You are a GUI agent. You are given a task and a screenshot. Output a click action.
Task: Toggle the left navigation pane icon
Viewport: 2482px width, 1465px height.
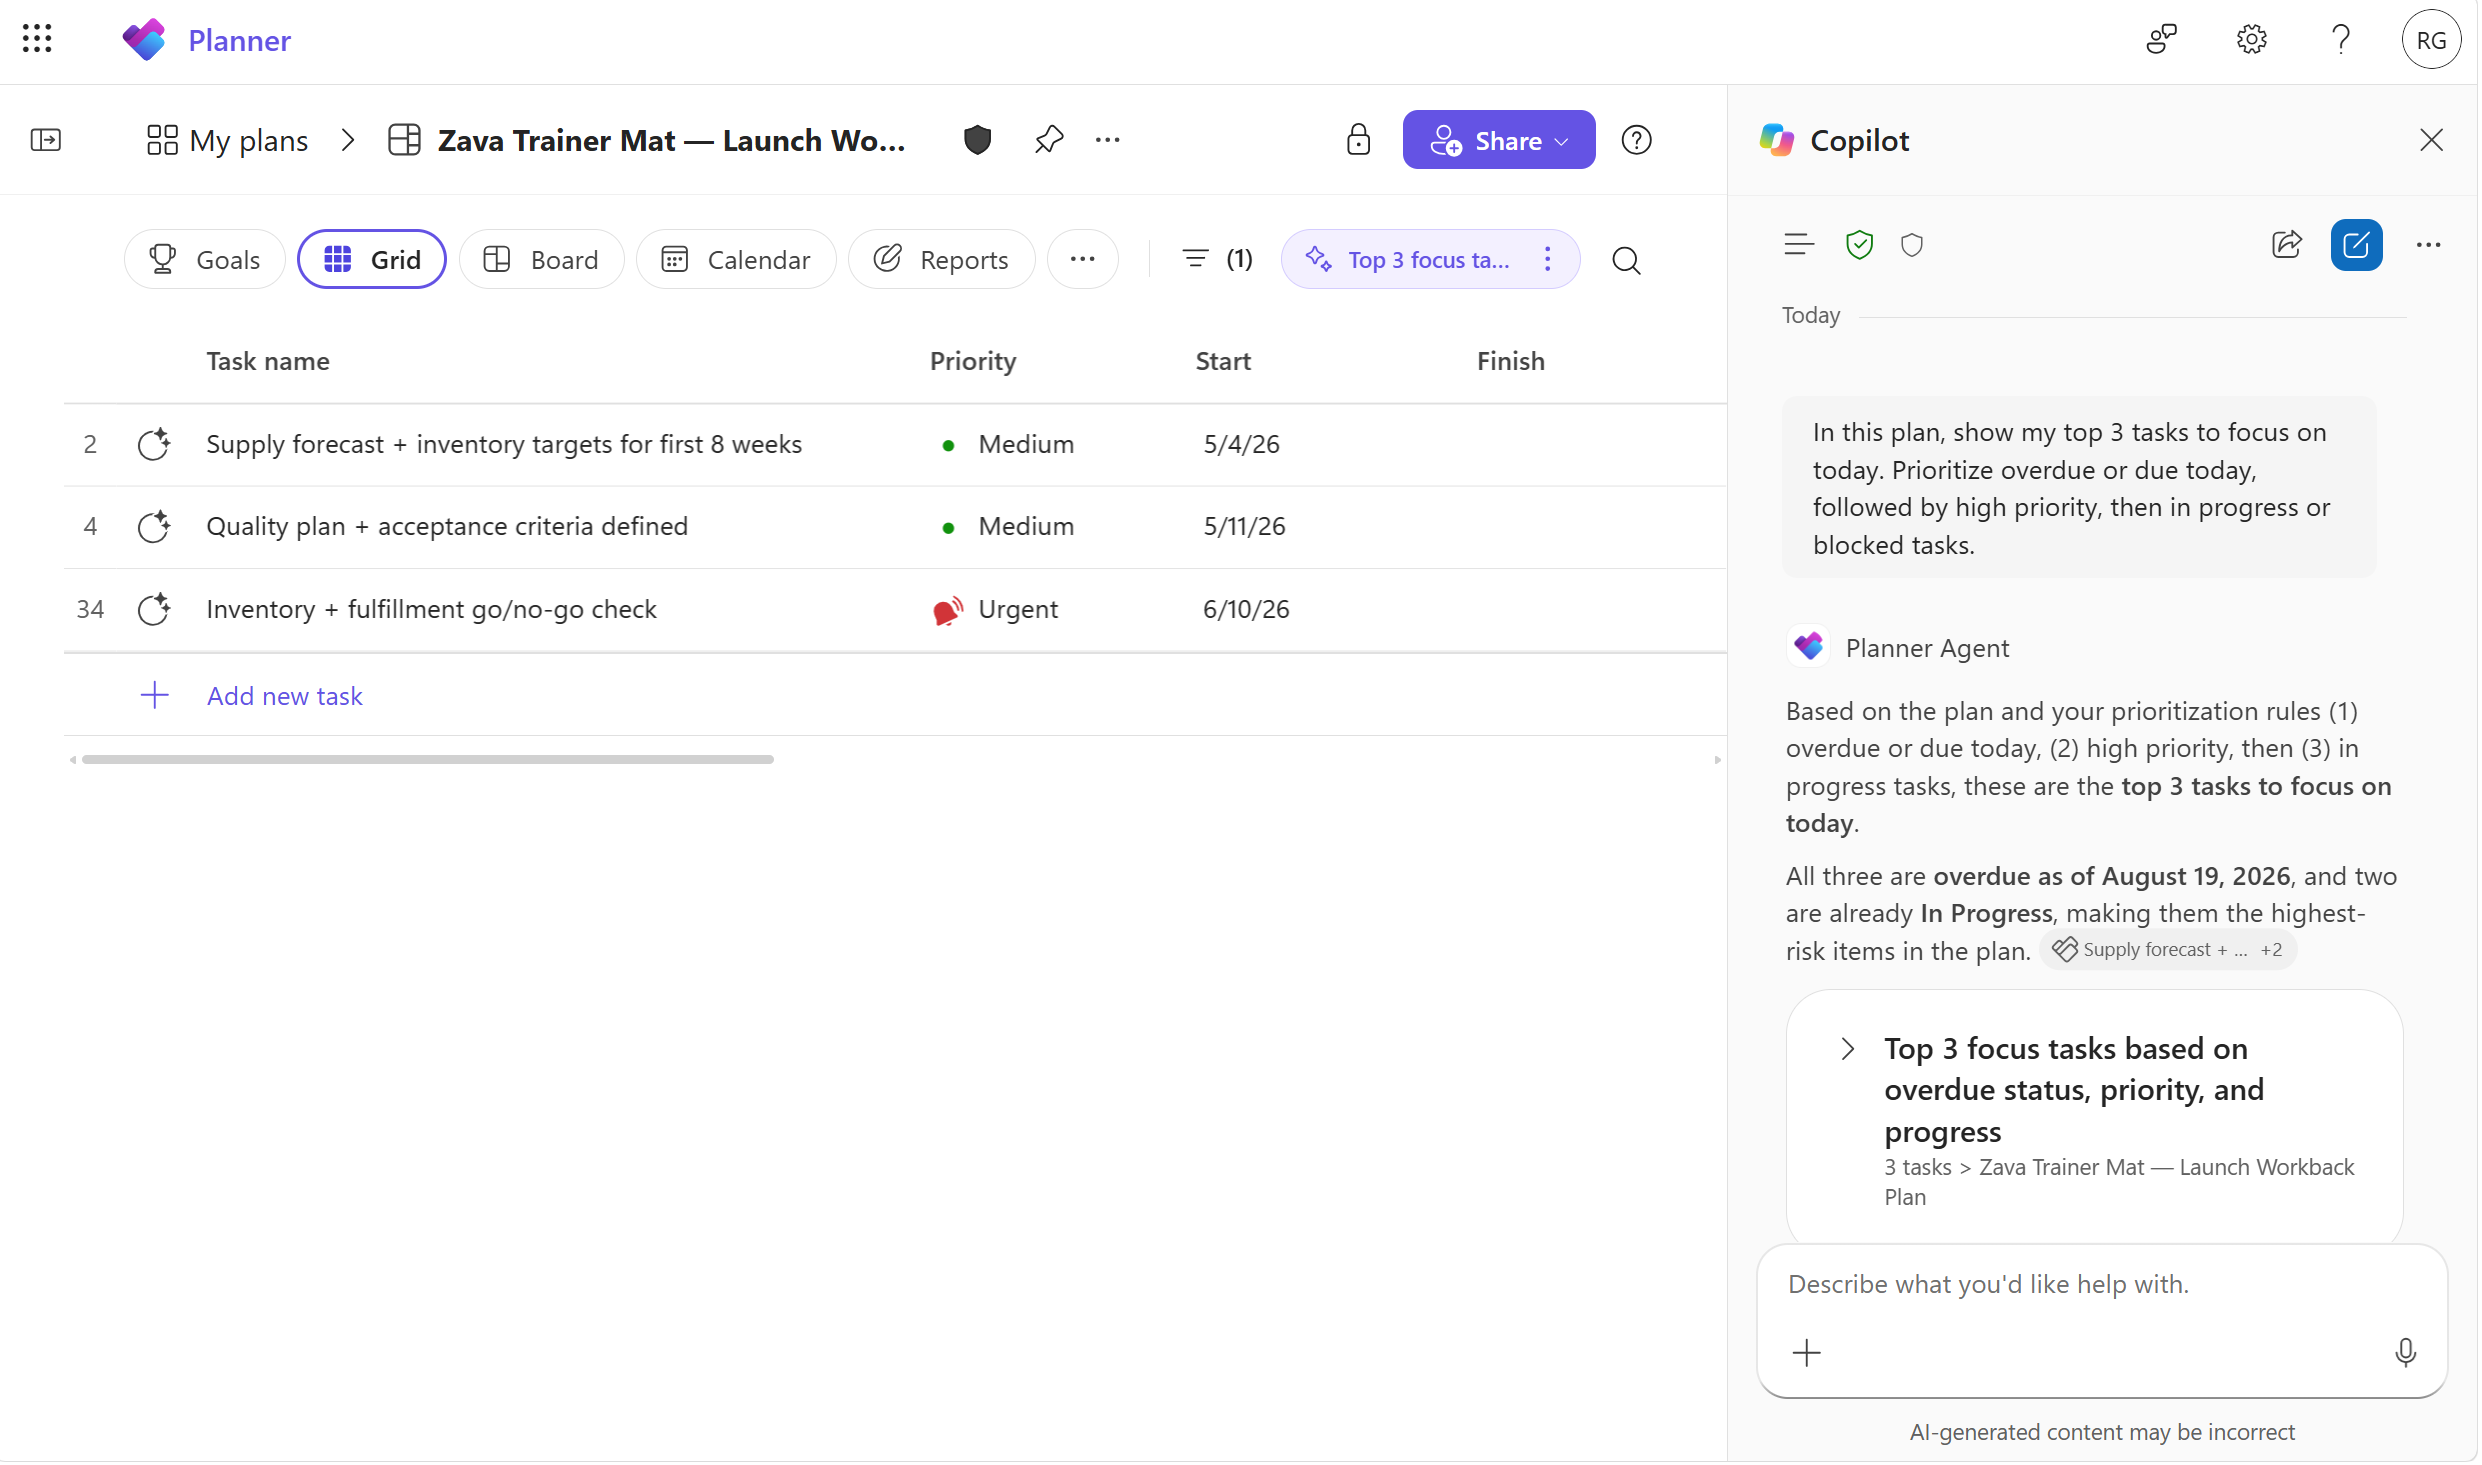[46, 140]
